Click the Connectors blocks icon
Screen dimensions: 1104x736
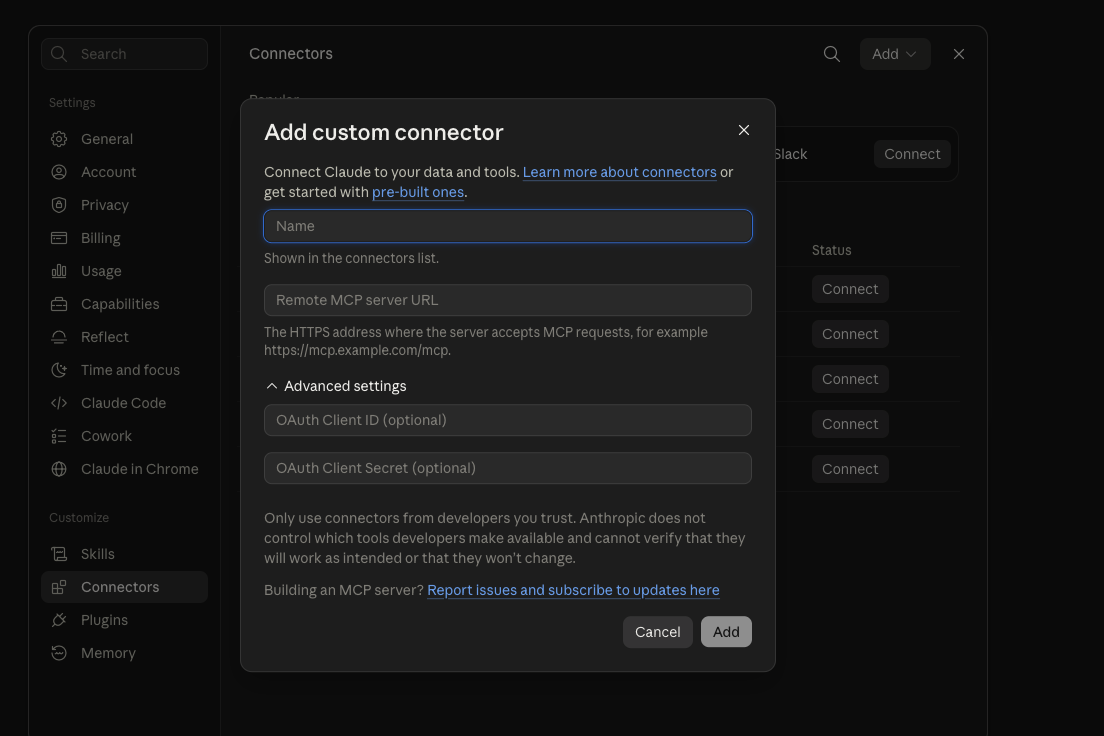click(x=59, y=587)
